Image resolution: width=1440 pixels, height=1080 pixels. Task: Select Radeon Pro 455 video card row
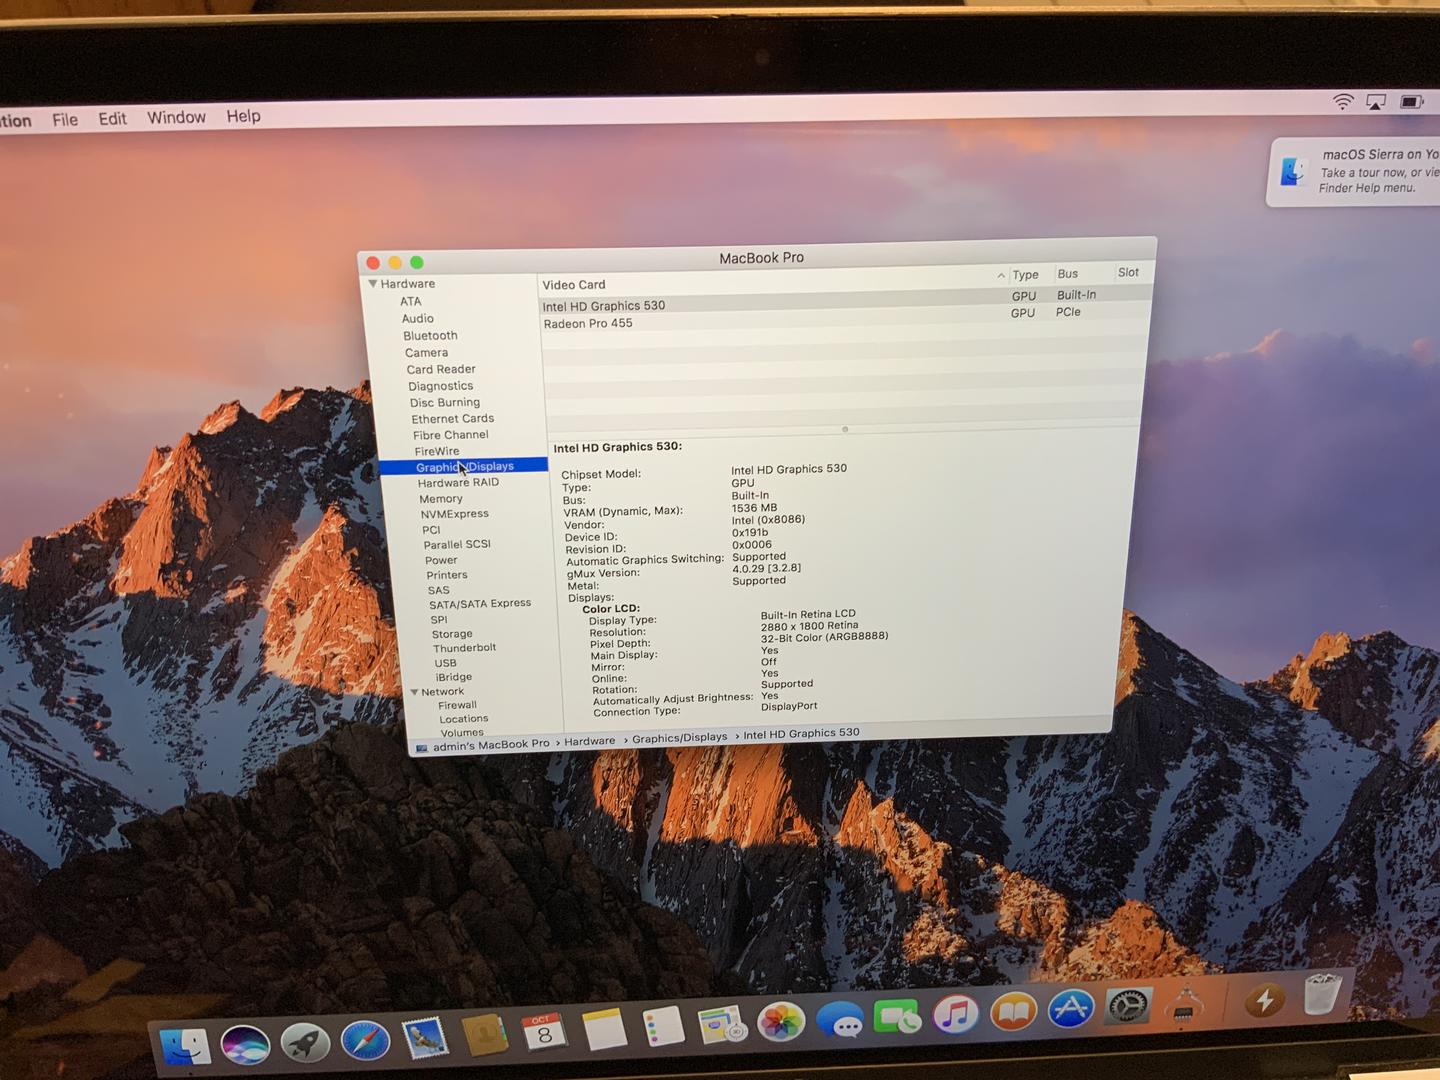588,323
